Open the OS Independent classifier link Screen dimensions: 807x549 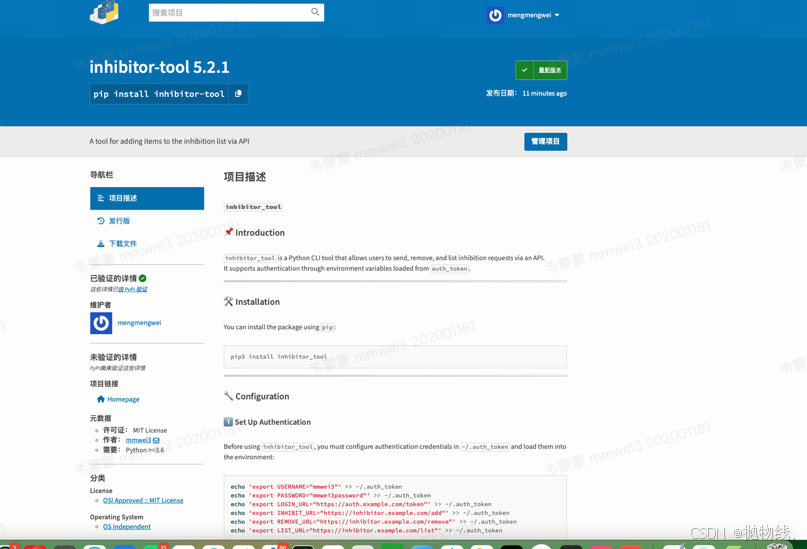(x=127, y=526)
